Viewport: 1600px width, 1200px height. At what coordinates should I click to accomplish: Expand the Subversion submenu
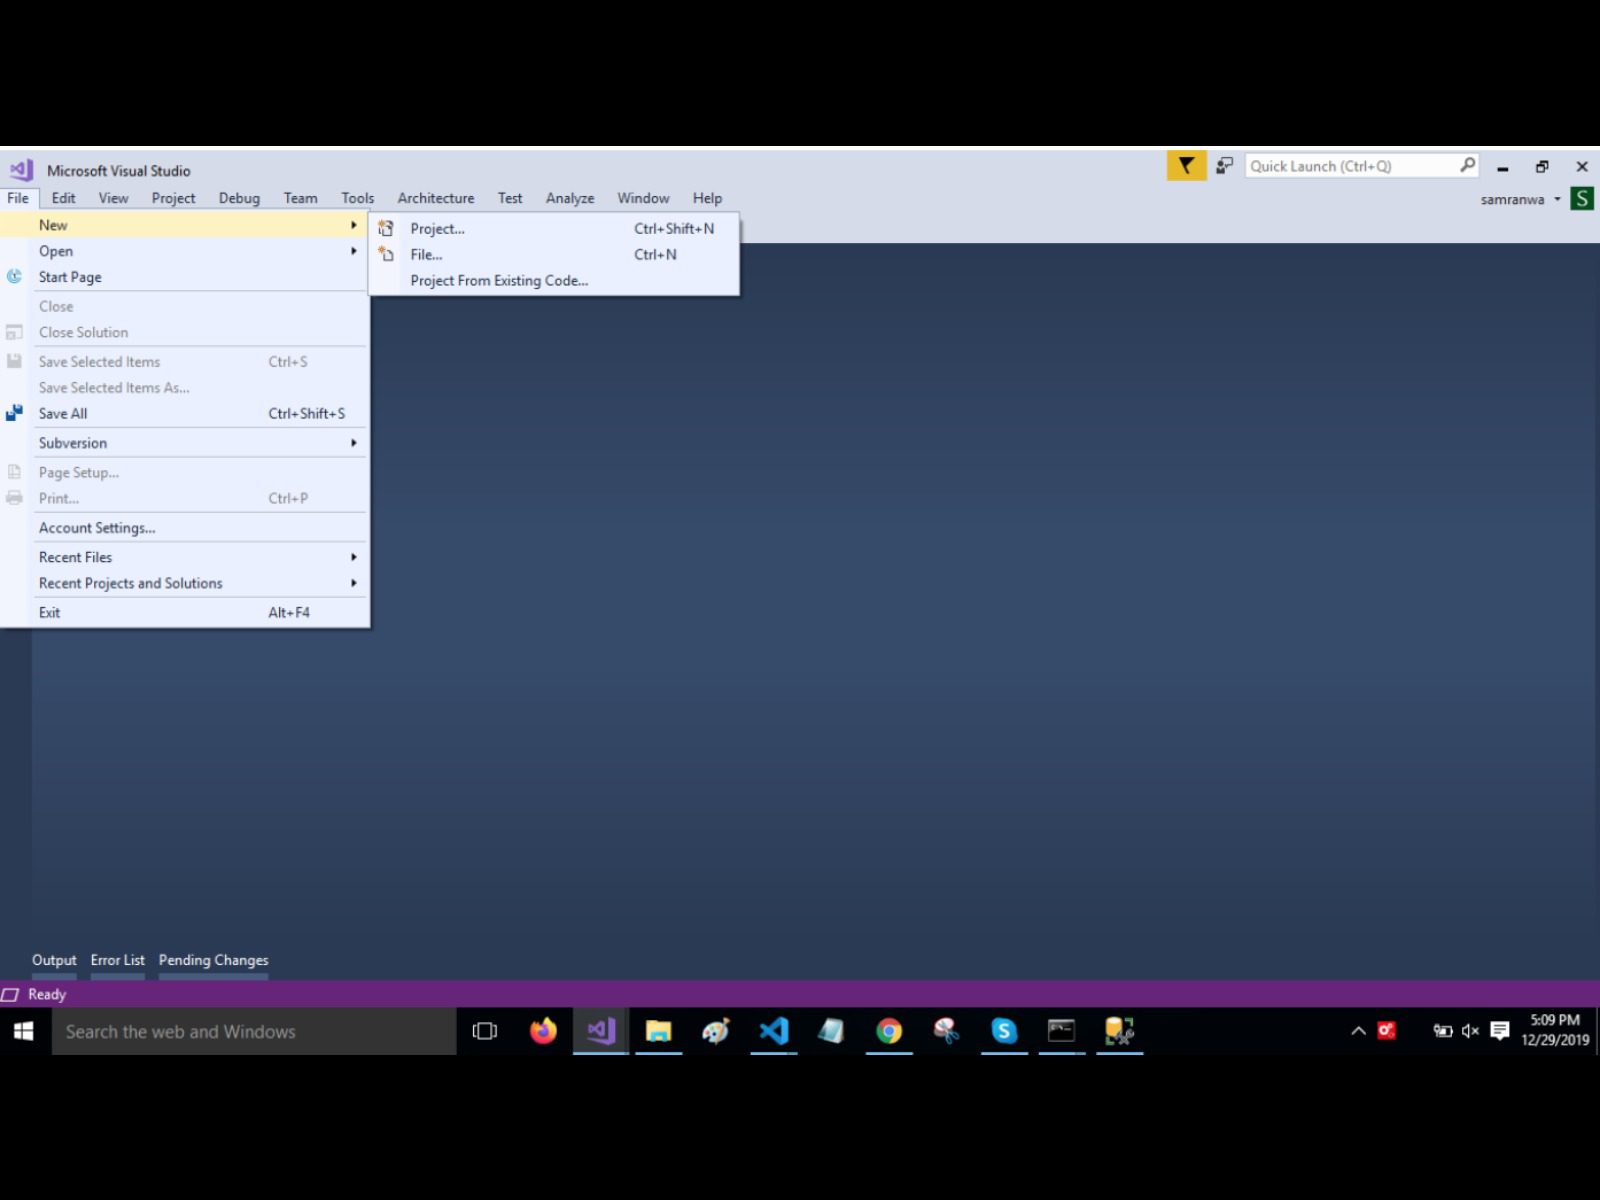(185, 443)
